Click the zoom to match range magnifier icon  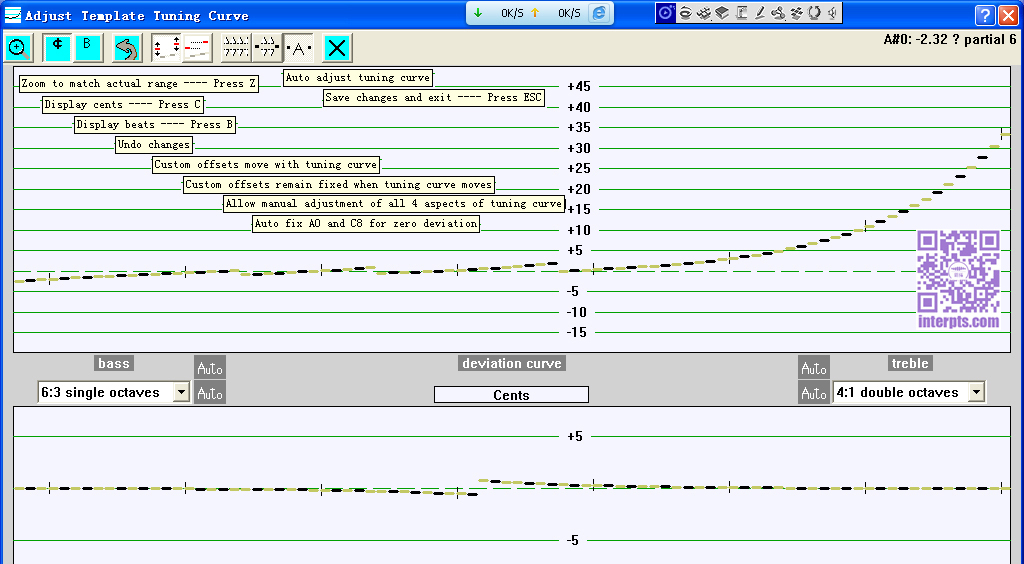[x=18, y=48]
